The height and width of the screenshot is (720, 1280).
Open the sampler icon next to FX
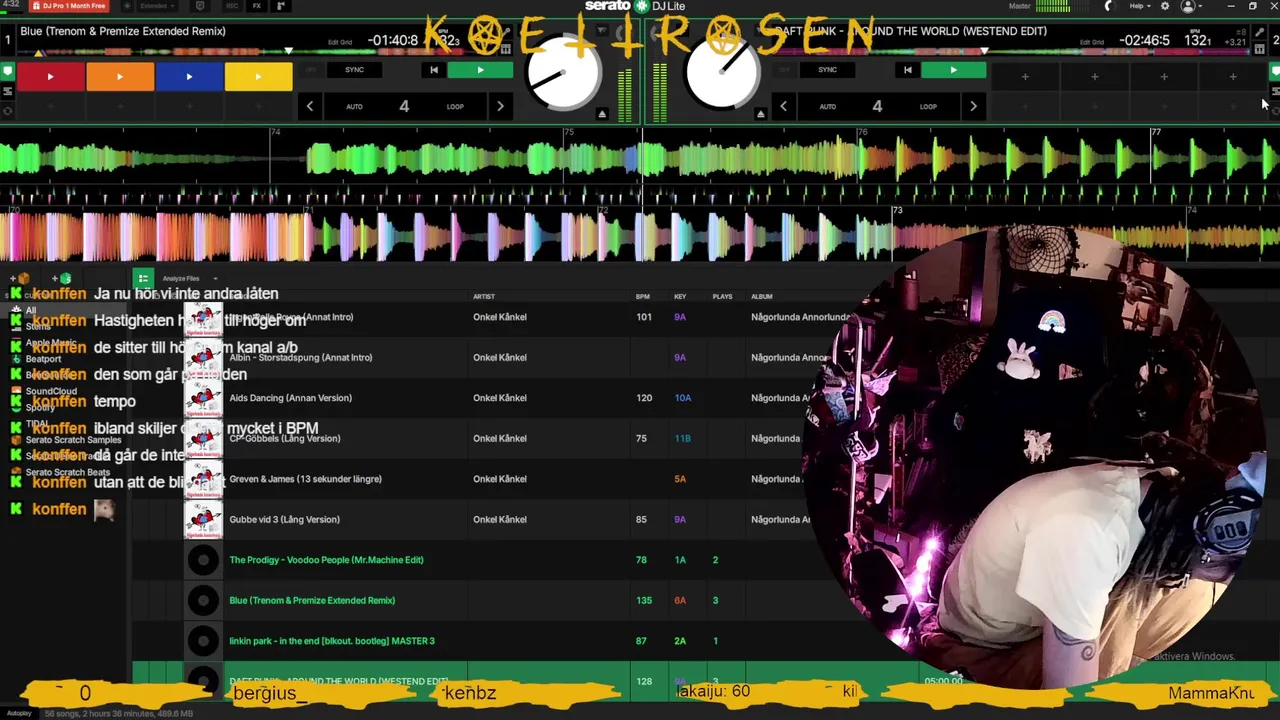279,6
